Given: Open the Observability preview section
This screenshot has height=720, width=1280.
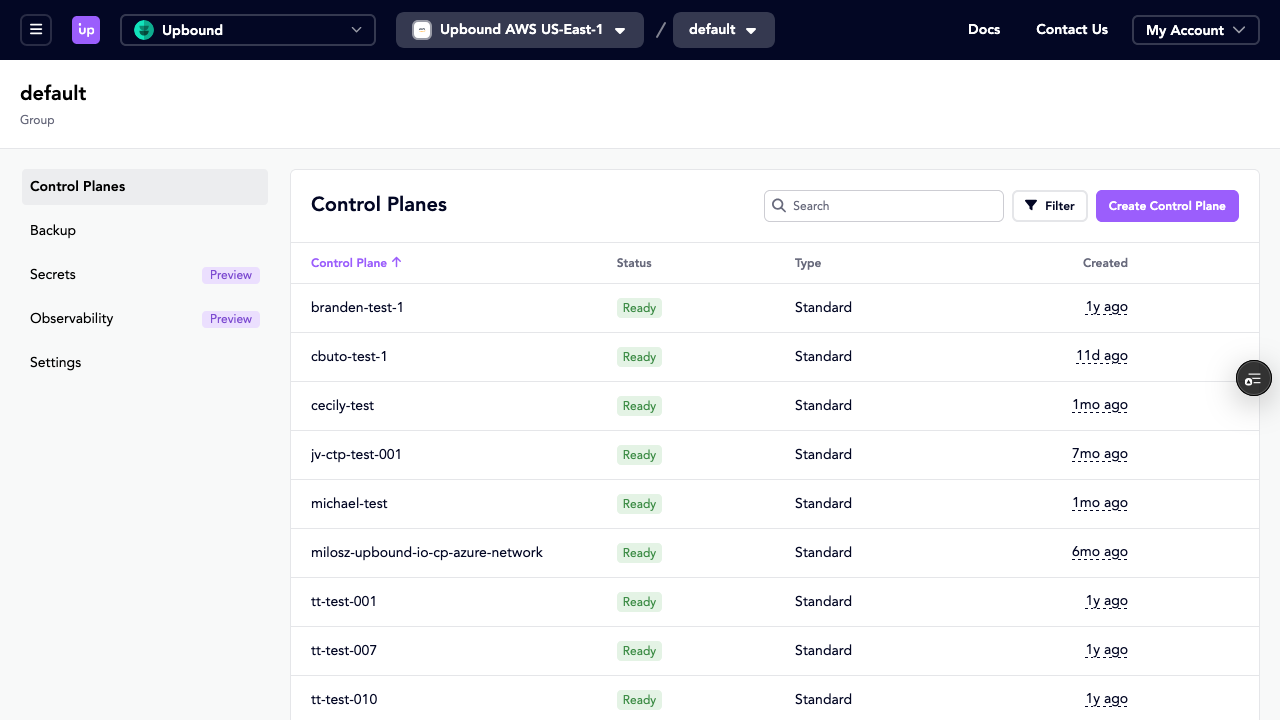Looking at the screenshot, I should point(71,318).
